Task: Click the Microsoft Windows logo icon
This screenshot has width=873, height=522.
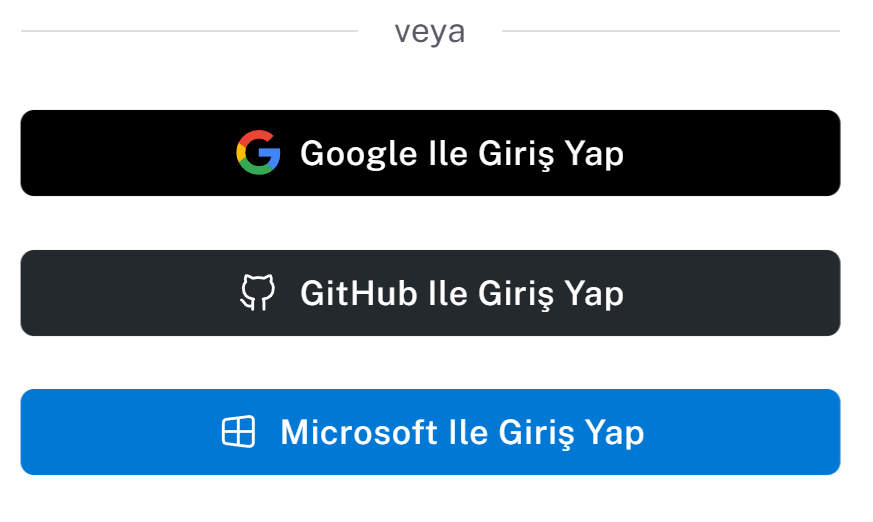Action: (238, 432)
